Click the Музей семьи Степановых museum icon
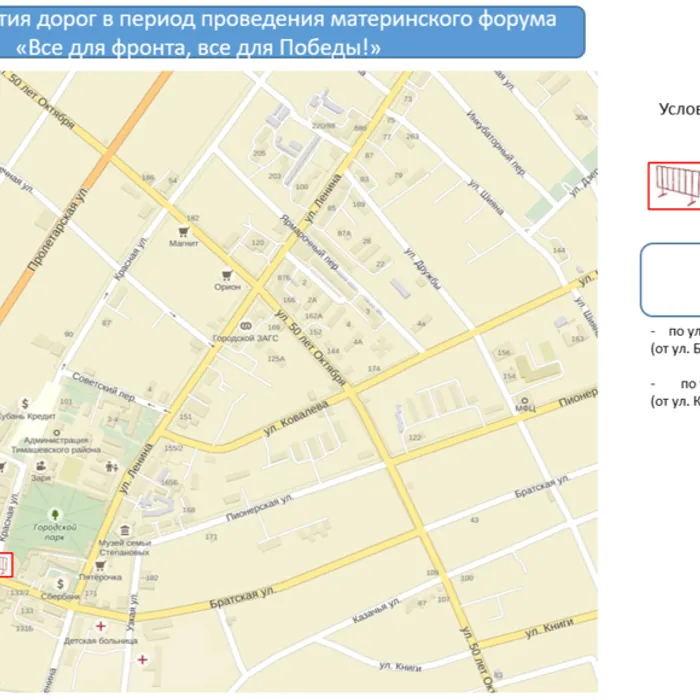 point(124,529)
